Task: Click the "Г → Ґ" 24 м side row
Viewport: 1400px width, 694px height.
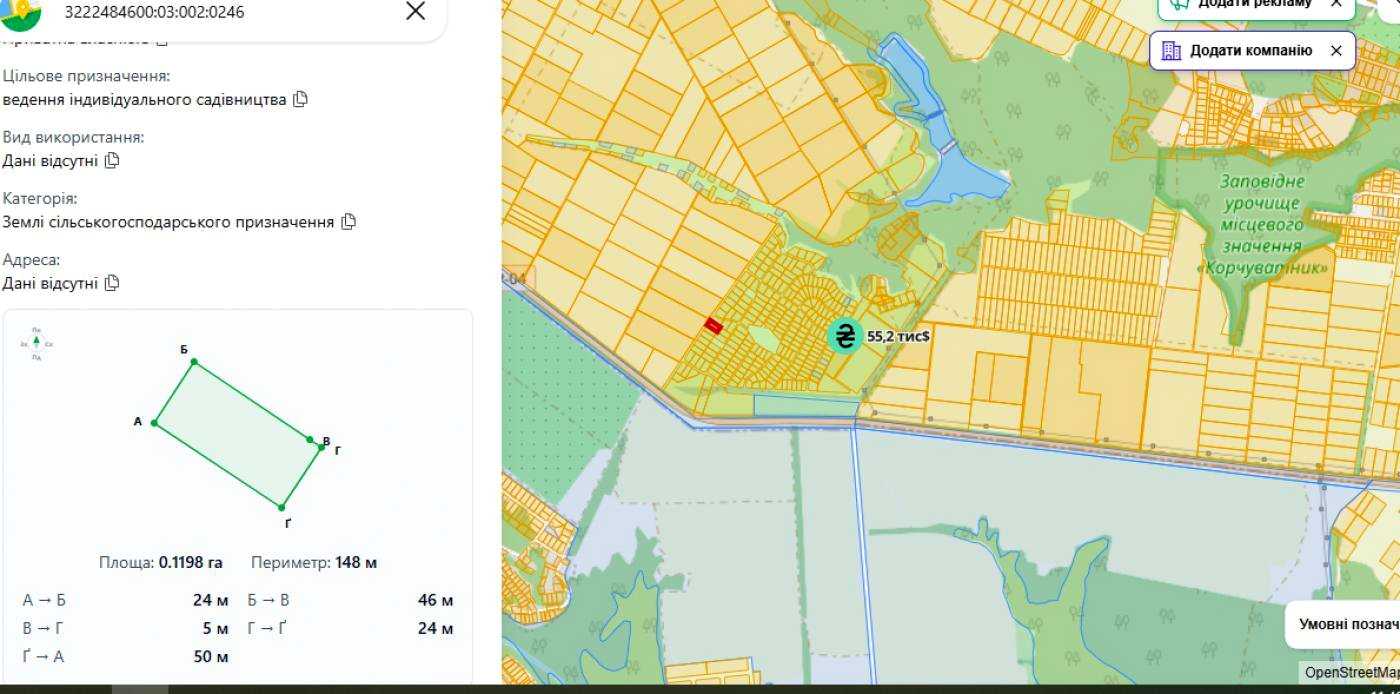Action: coord(351,628)
